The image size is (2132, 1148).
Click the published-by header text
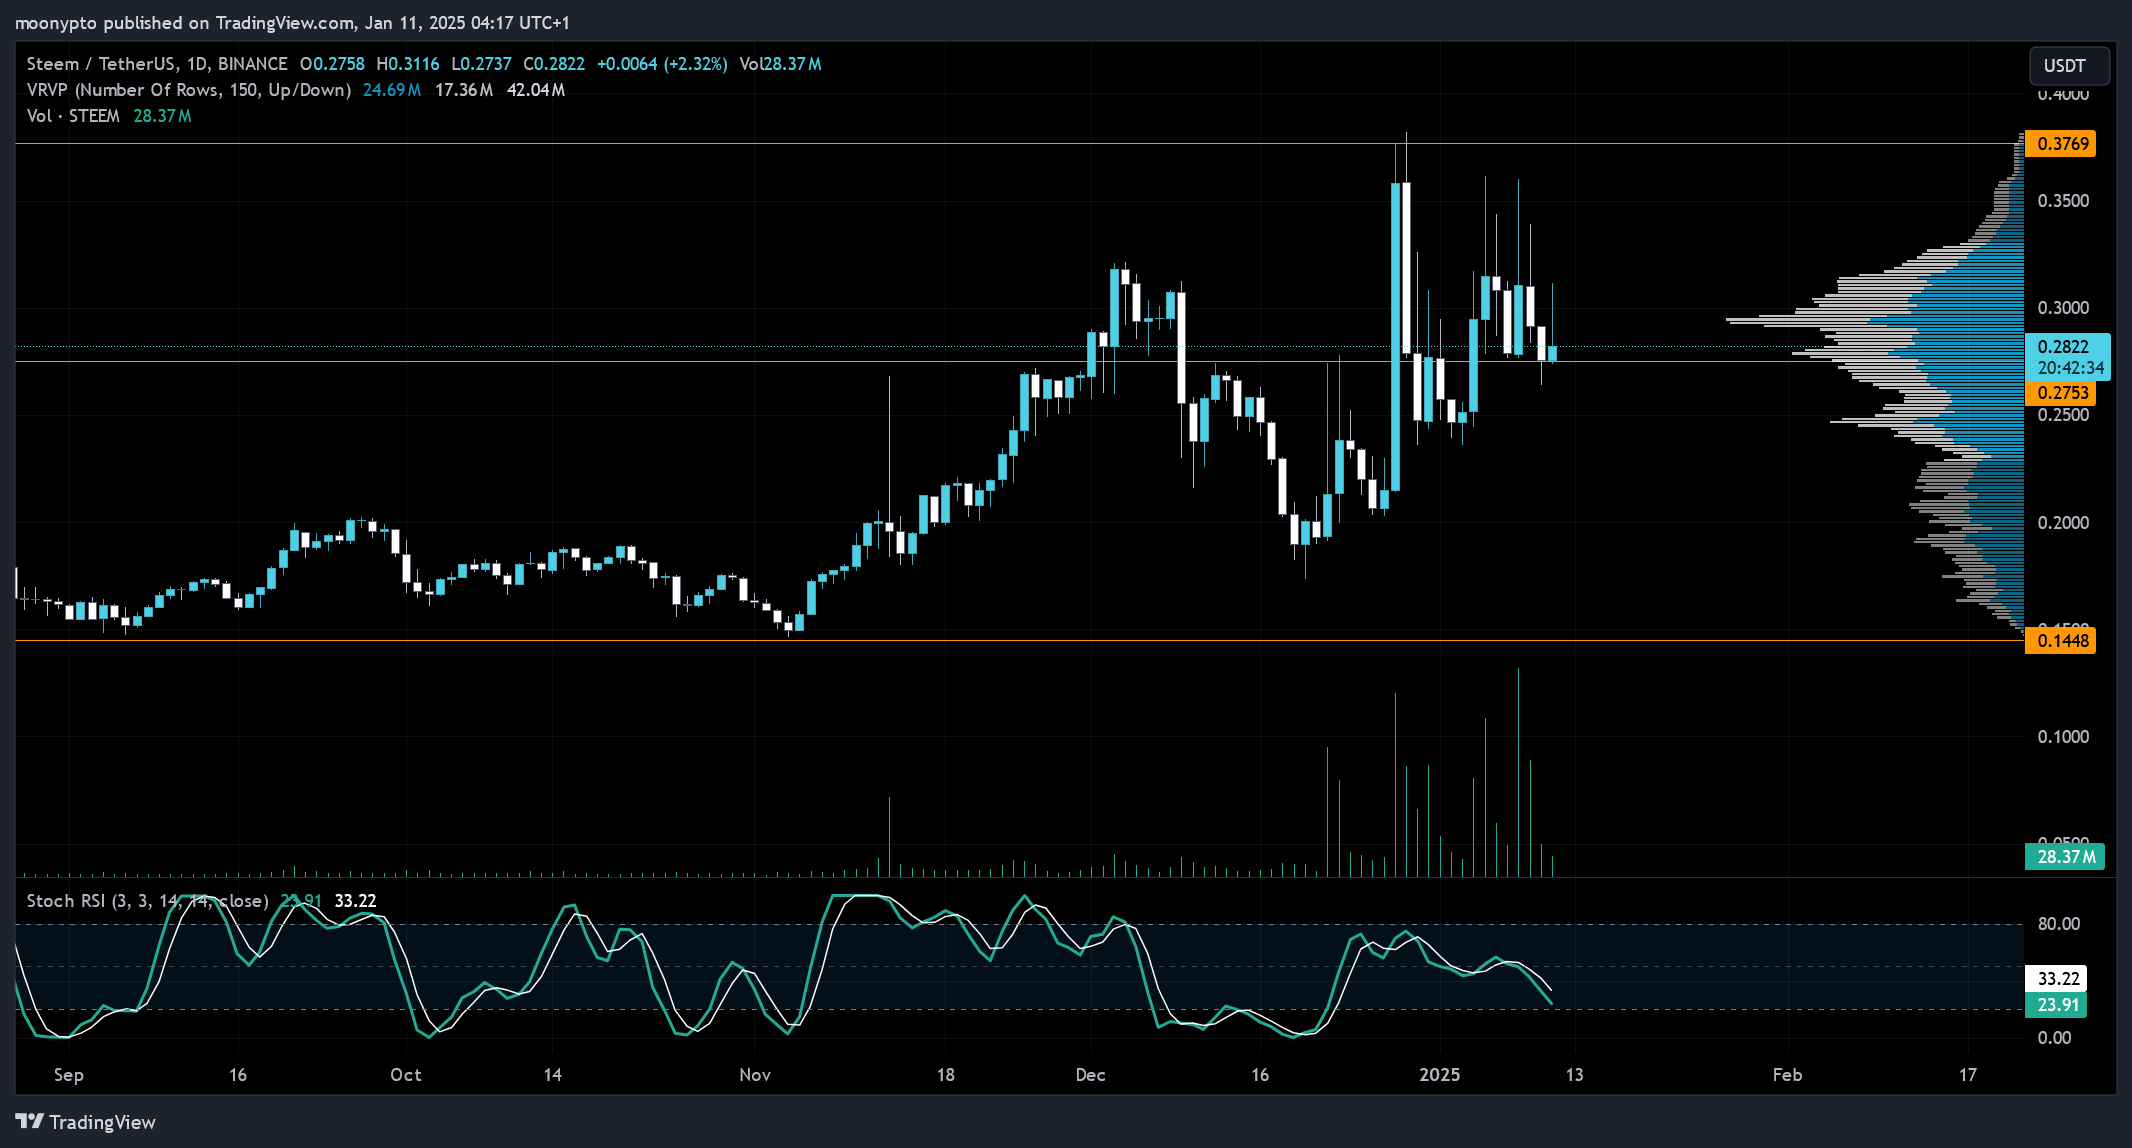pos(291,22)
